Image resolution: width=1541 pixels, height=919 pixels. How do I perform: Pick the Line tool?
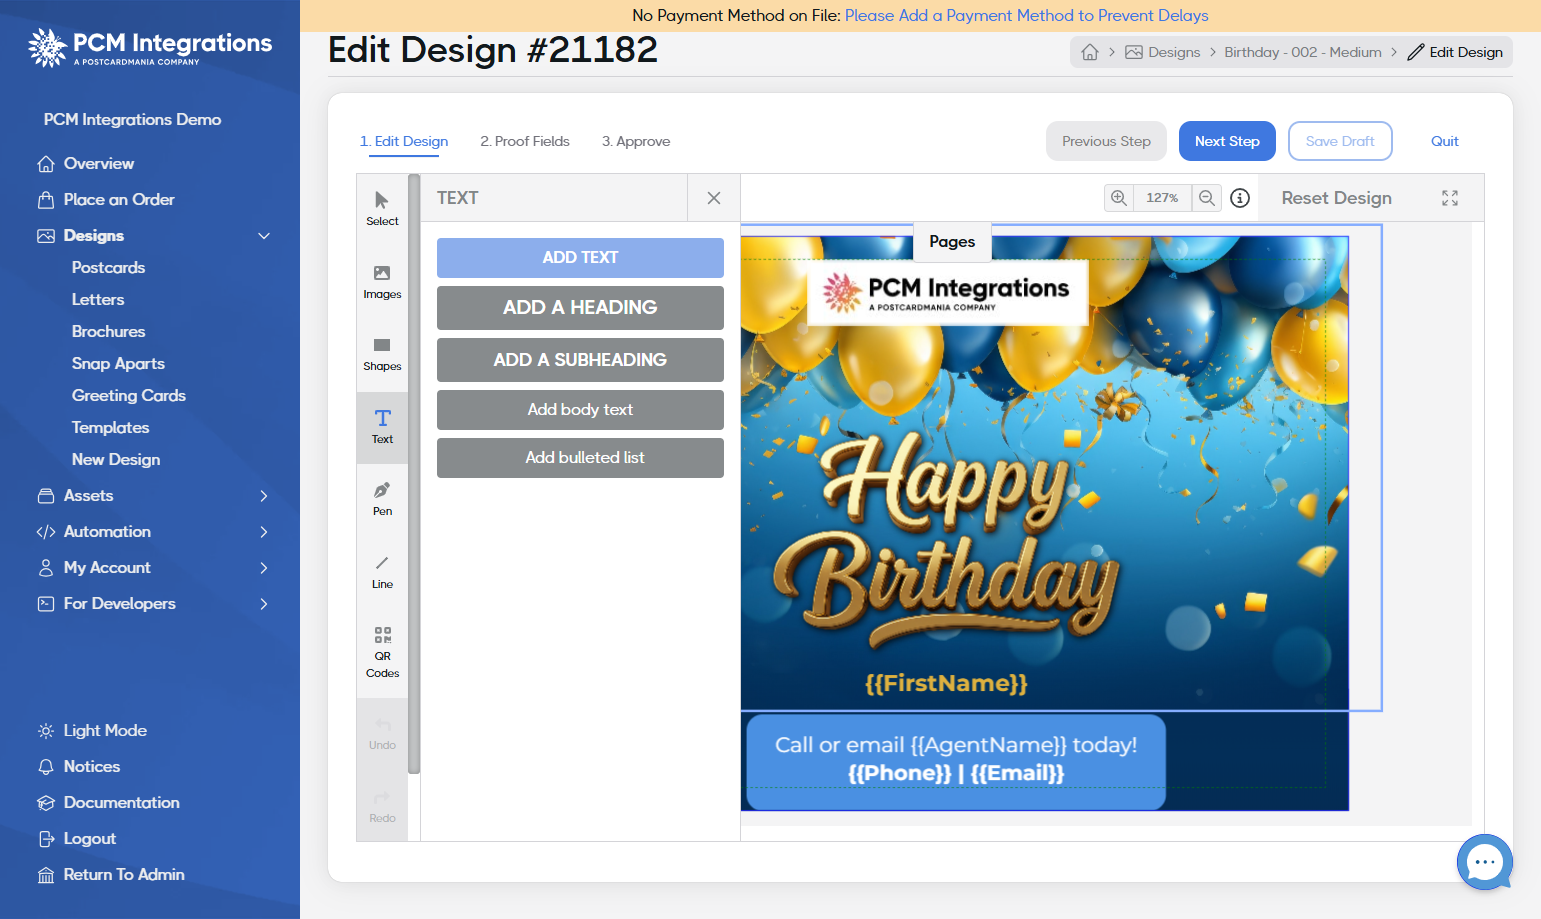tap(382, 572)
